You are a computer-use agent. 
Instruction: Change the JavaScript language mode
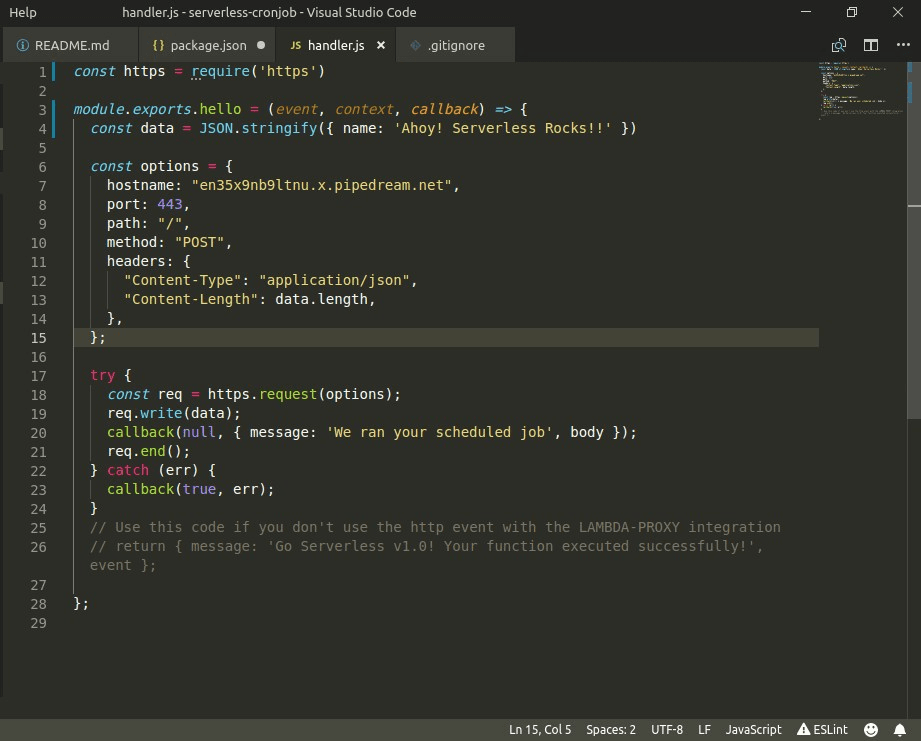pyautogui.click(x=753, y=729)
